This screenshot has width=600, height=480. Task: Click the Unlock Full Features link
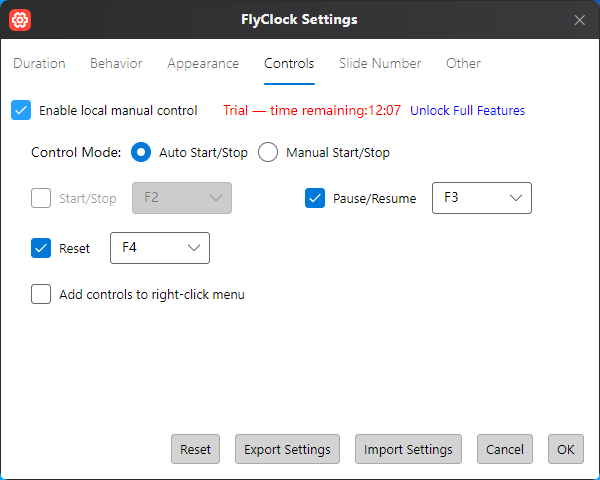coord(467,110)
